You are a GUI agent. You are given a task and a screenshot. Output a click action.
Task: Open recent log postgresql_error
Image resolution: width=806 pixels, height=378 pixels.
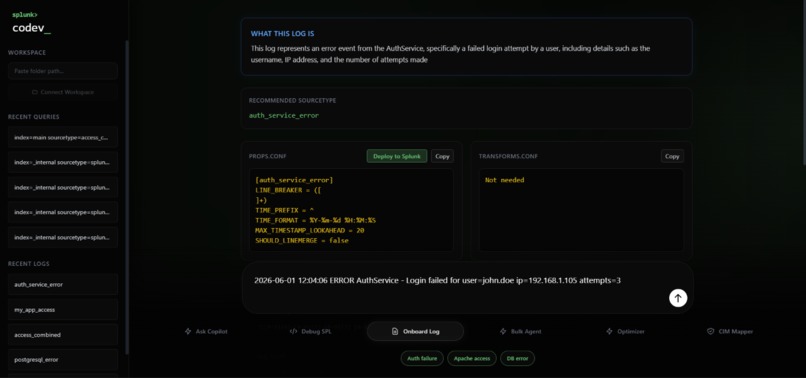pyautogui.click(x=63, y=360)
